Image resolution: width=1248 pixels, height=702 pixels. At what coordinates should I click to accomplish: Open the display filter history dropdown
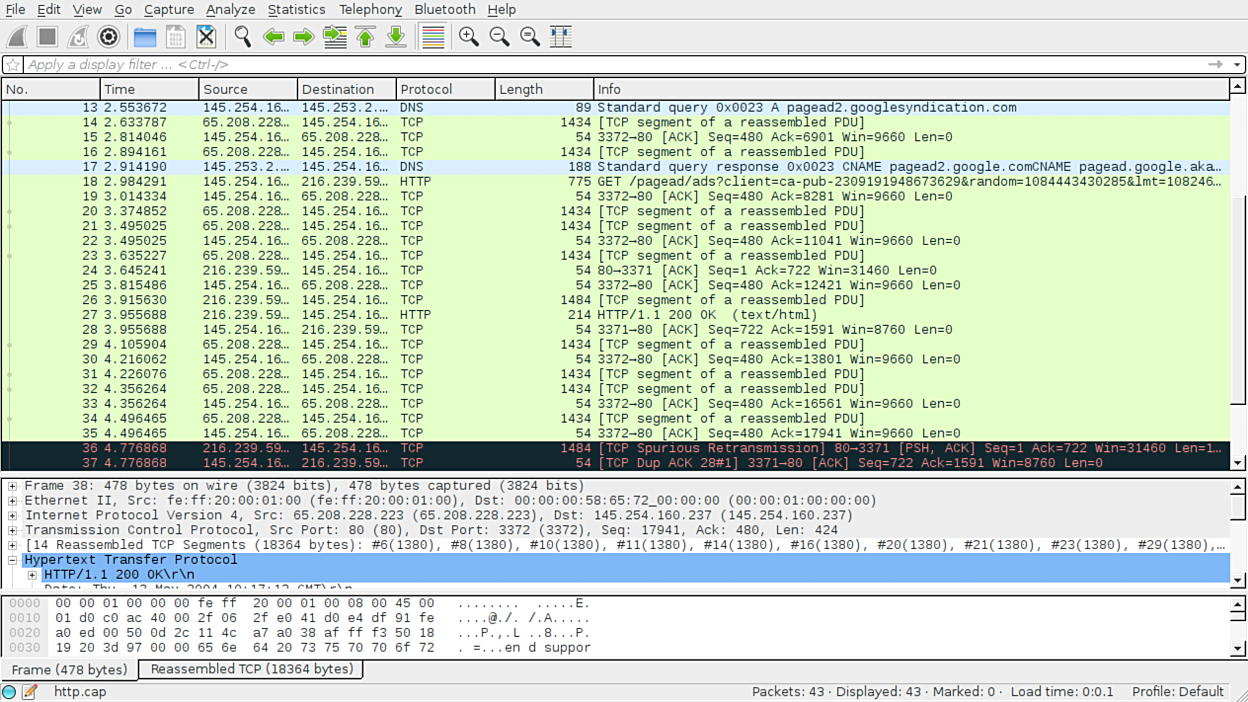click(1237, 64)
